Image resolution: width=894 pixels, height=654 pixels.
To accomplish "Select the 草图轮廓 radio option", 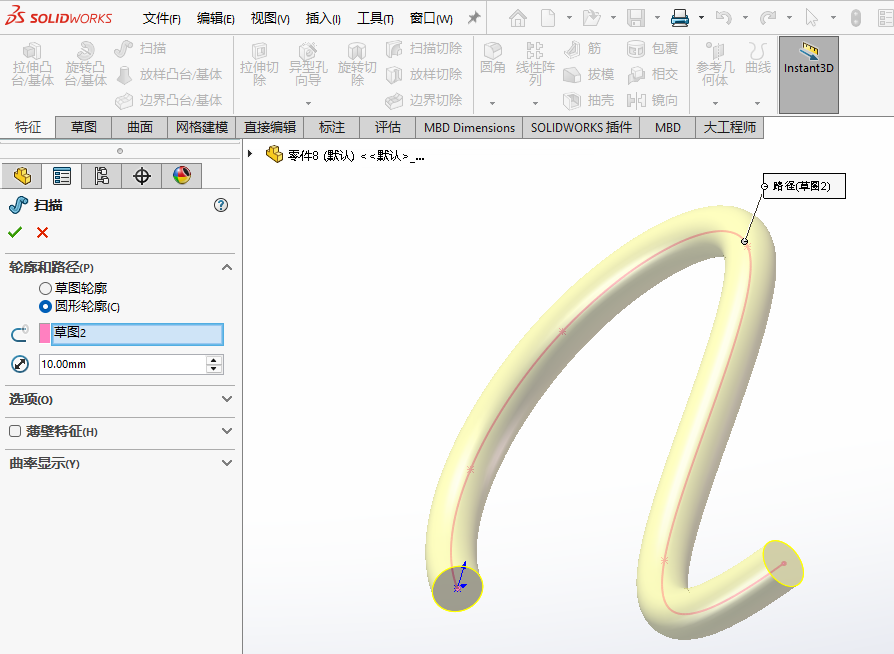I will click(45, 288).
